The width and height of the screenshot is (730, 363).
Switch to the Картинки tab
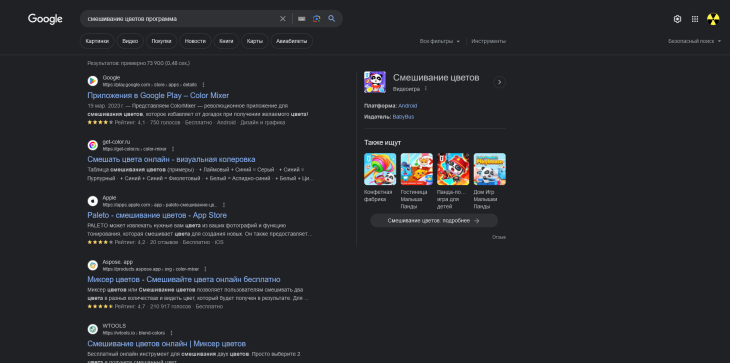pos(97,41)
